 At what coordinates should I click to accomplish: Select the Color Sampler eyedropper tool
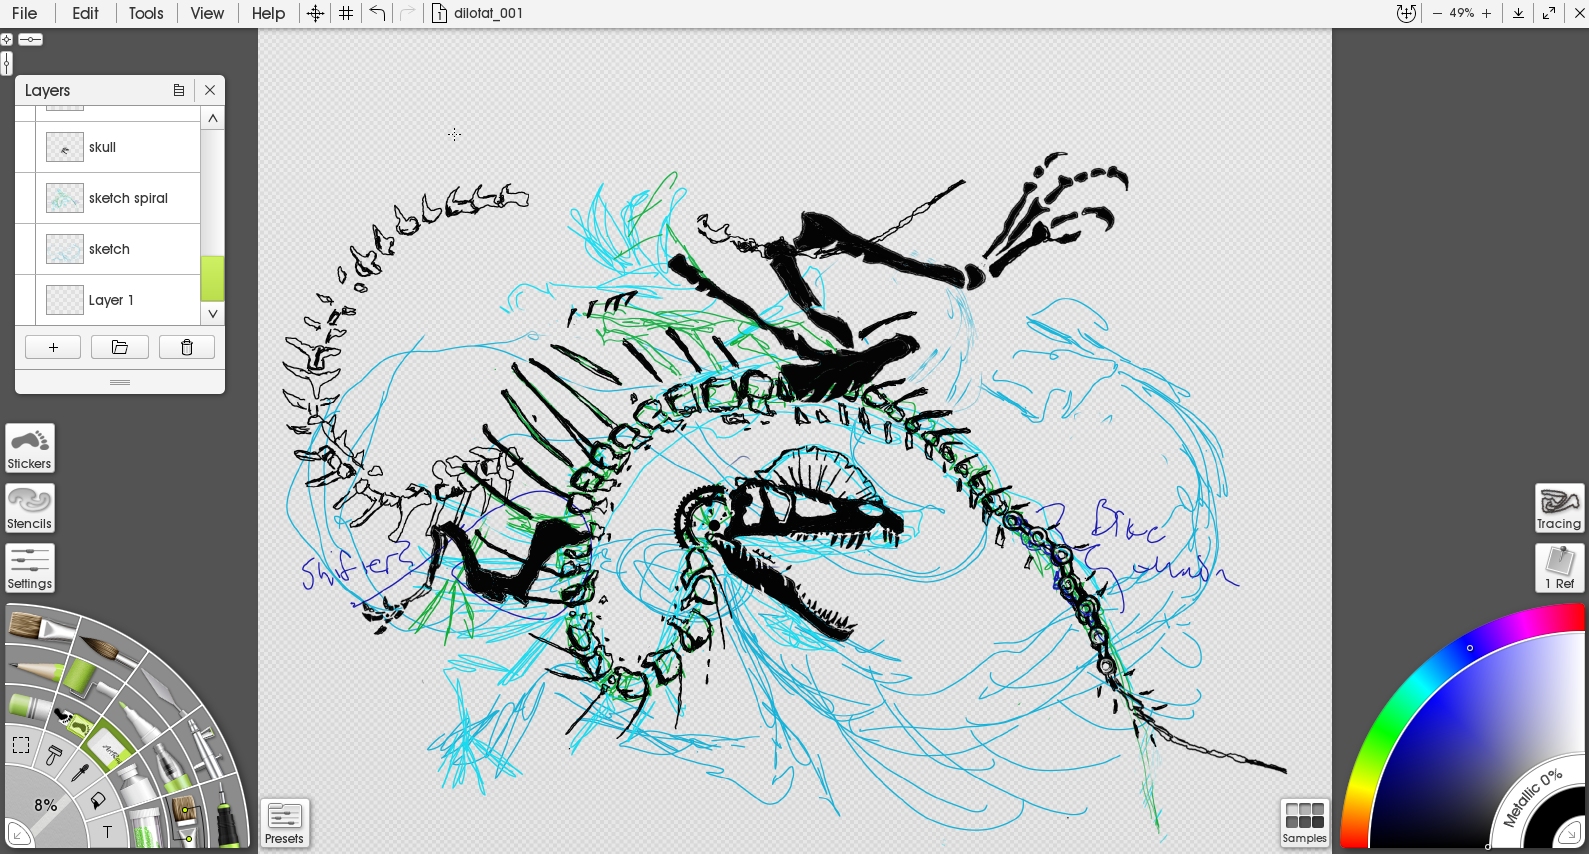point(80,771)
